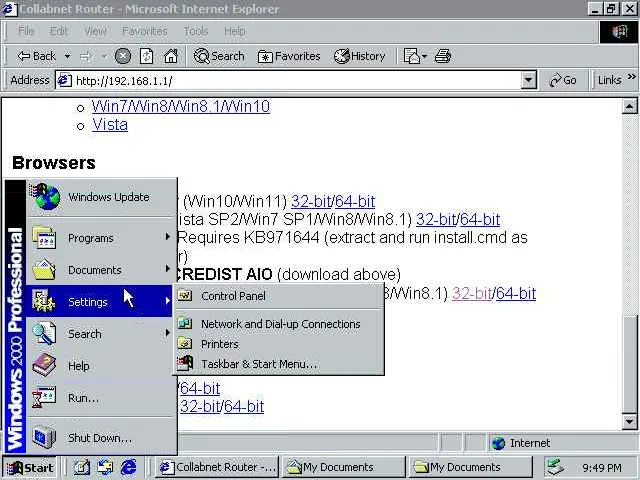This screenshot has height=480, width=640.
Task: Click the Go button
Action: tap(563, 80)
